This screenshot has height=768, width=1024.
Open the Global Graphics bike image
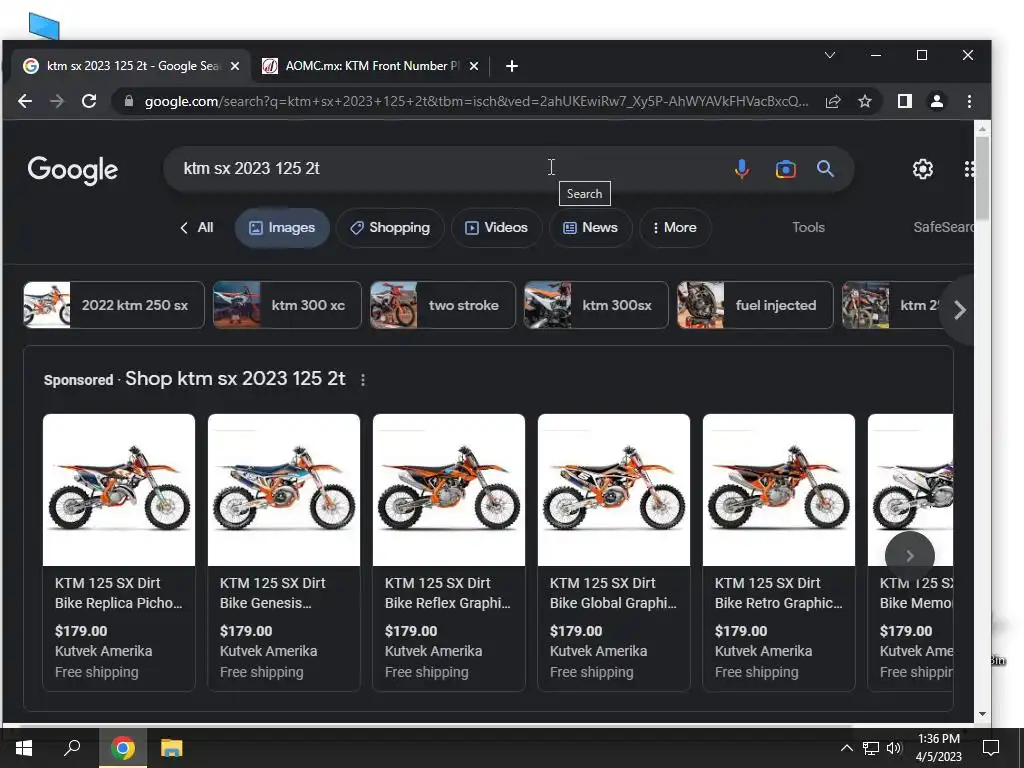click(614, 490)
